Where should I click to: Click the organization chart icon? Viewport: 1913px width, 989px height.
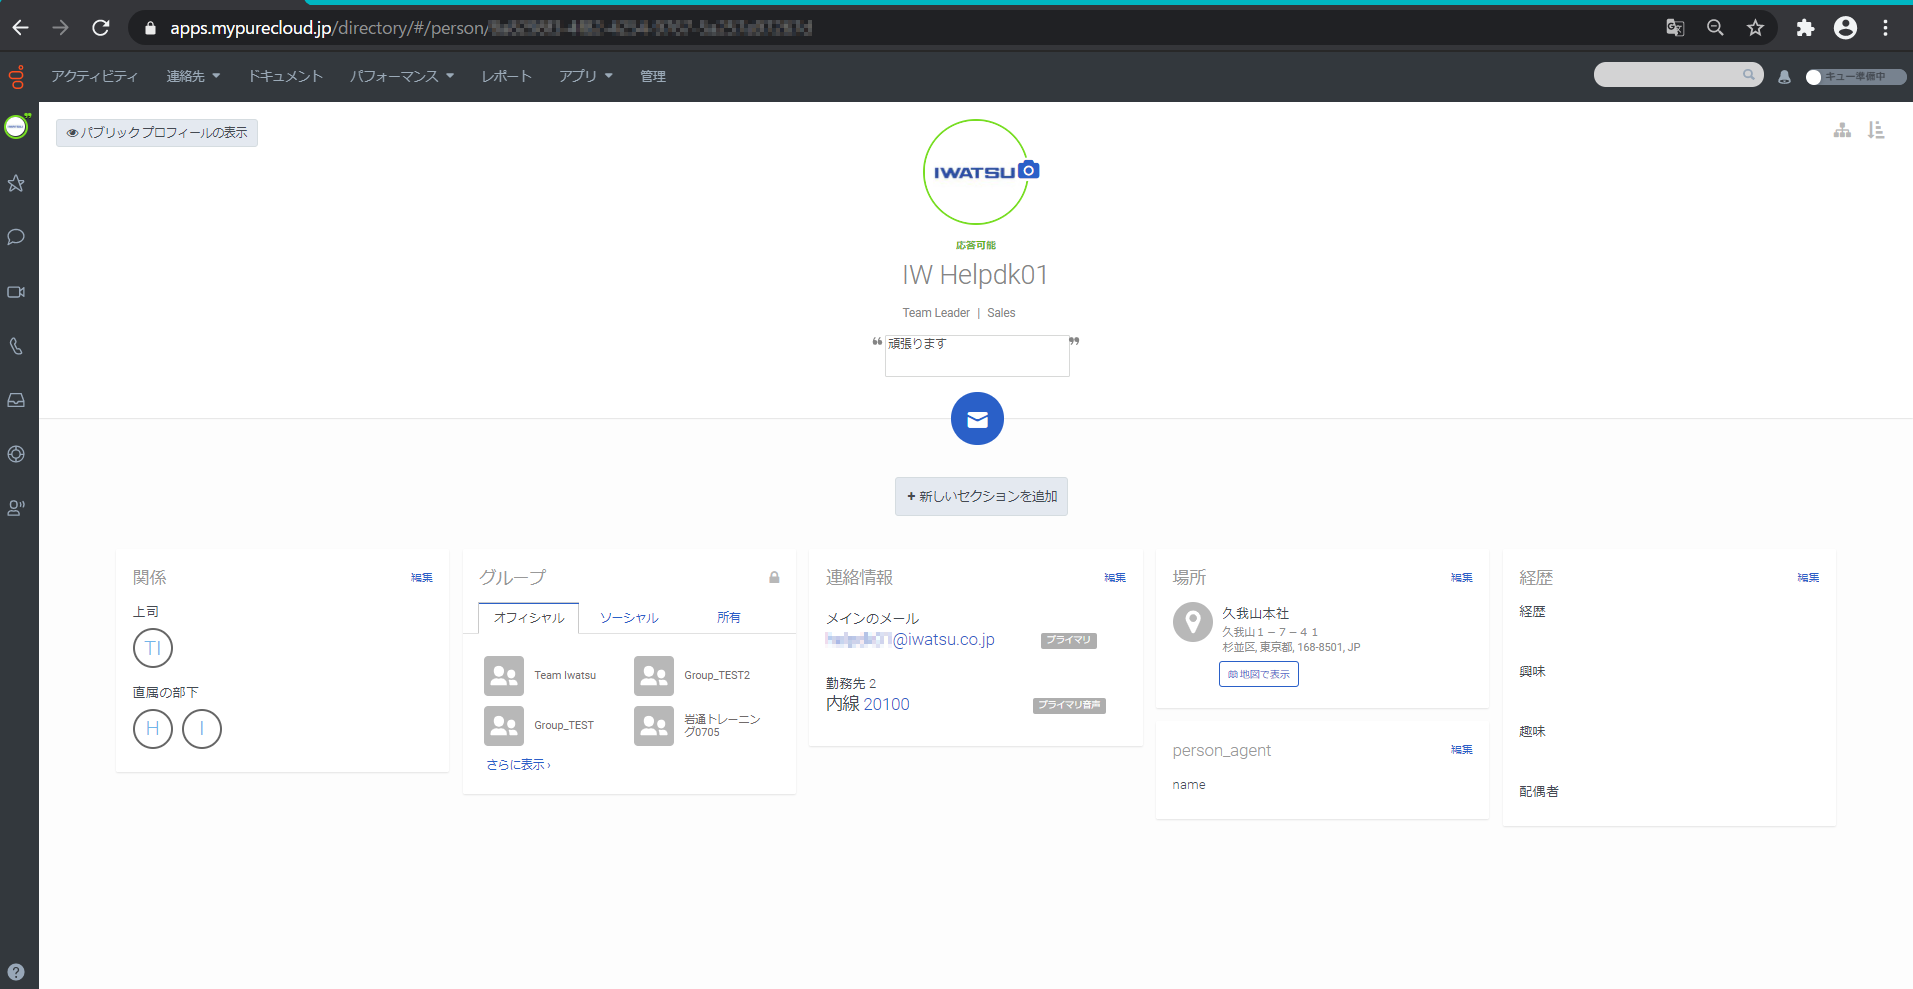tap(1842, 130)
